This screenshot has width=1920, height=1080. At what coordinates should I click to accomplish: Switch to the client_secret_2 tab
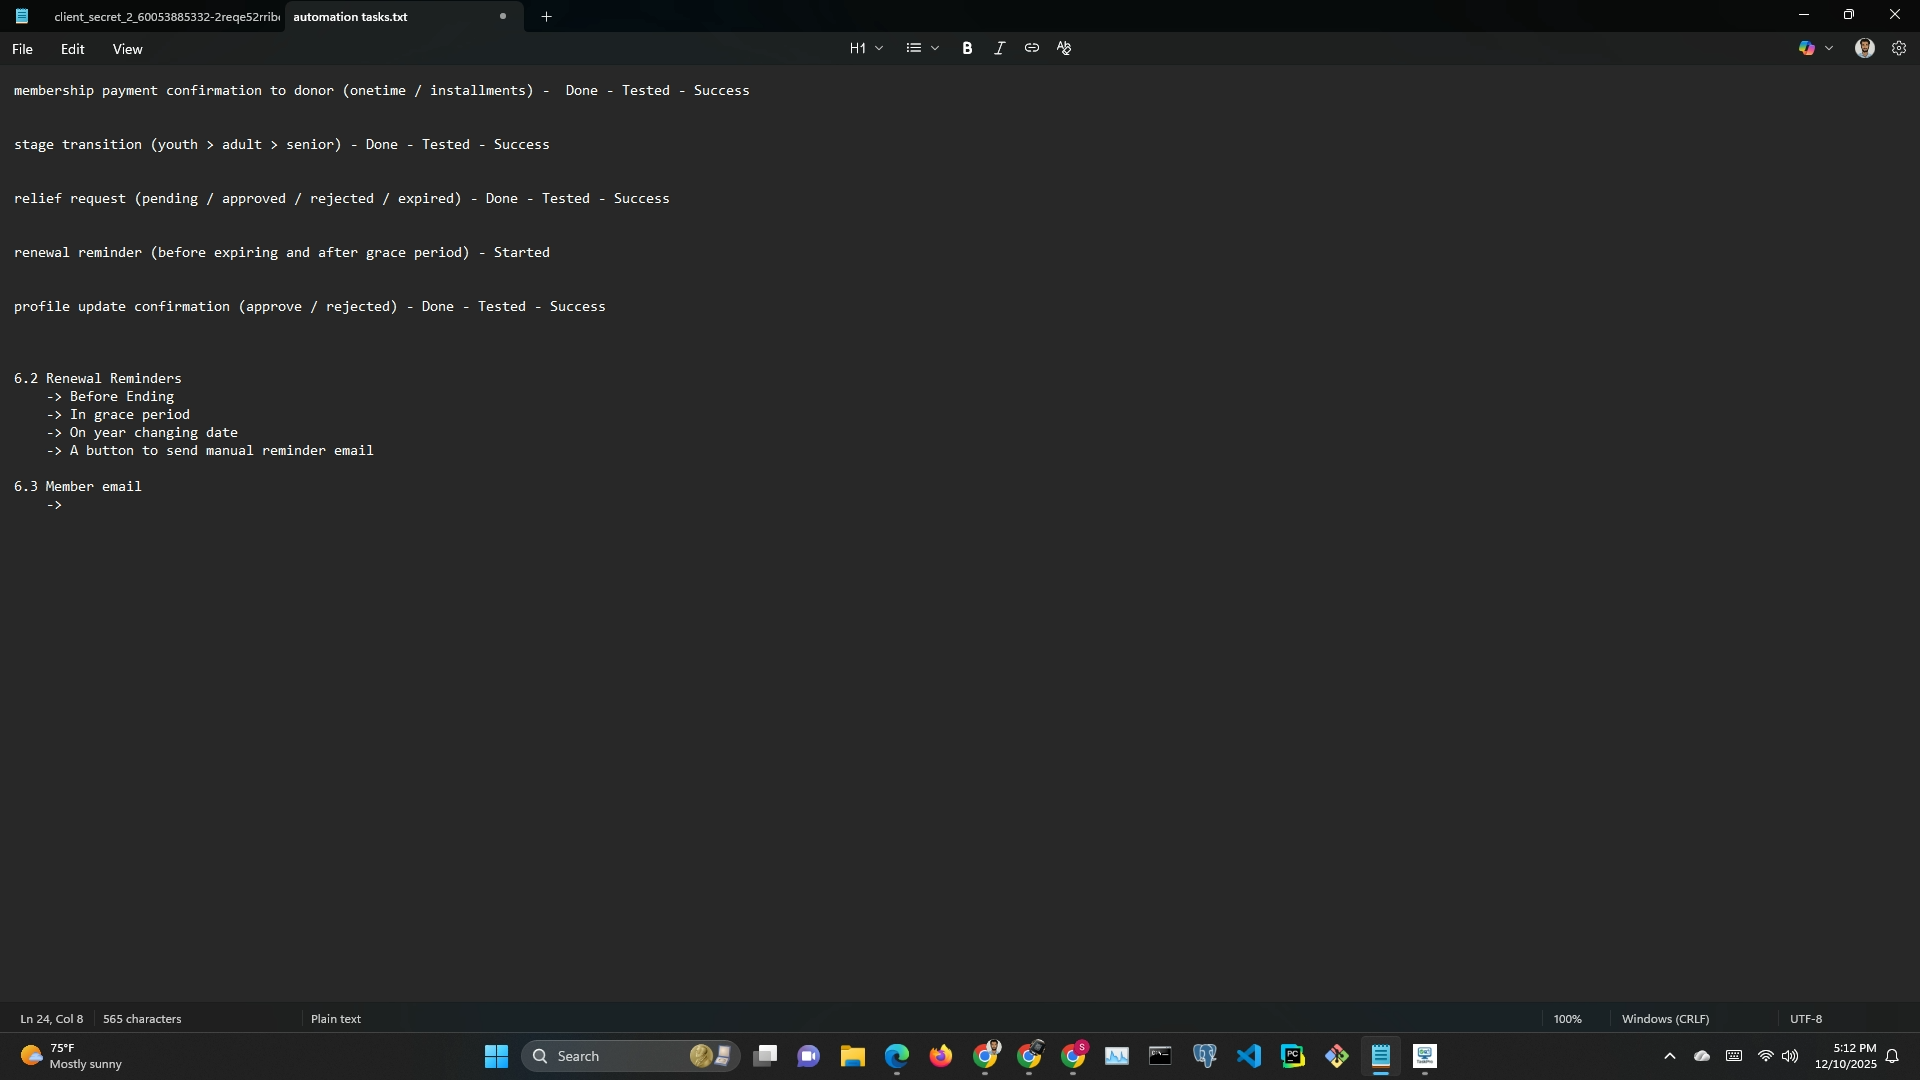tap(165, 17)
